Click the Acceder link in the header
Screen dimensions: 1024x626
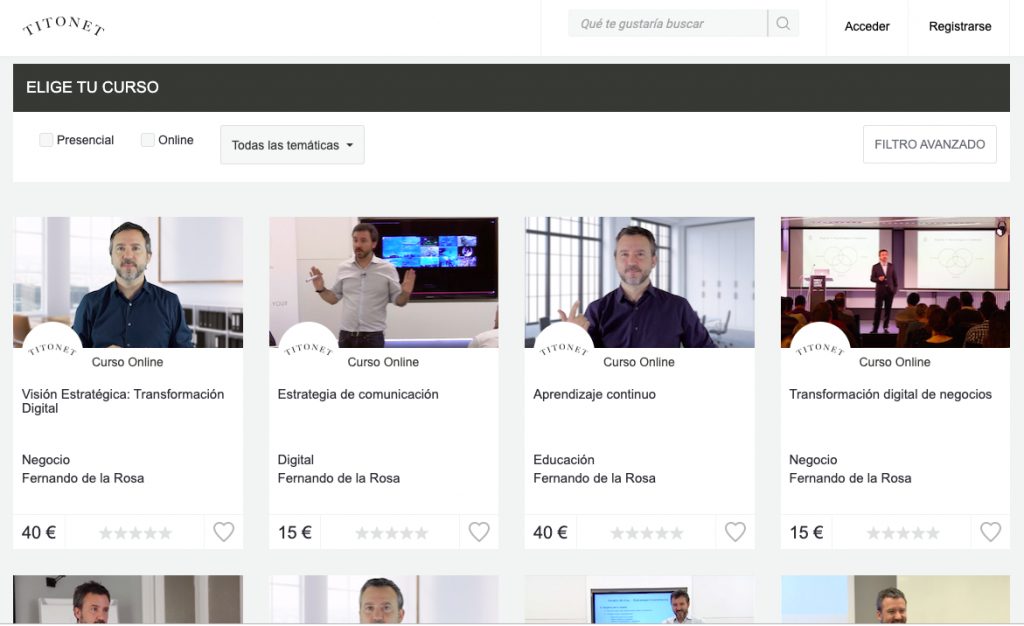867,27
